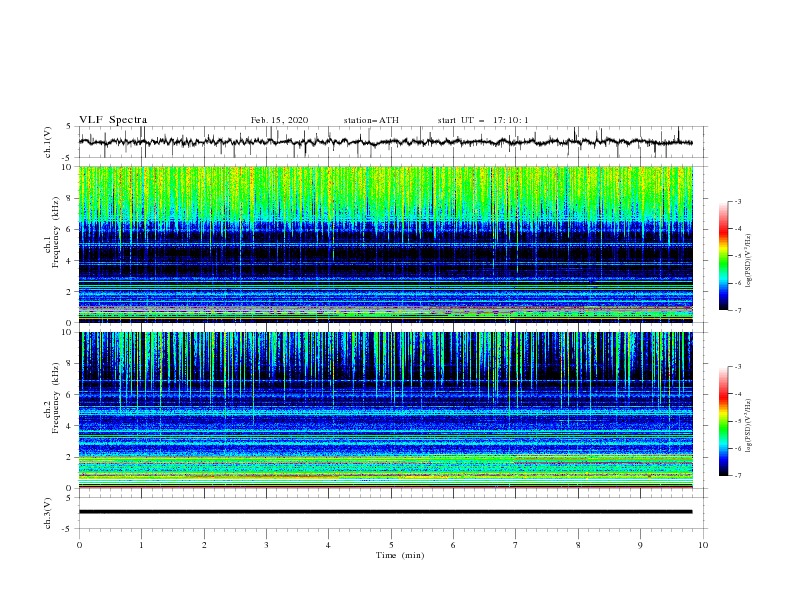Click the ch.1 spectrogram color scale bar
Image resolution: width=792 pixels, height=612 pixels.
coord(723,256)
